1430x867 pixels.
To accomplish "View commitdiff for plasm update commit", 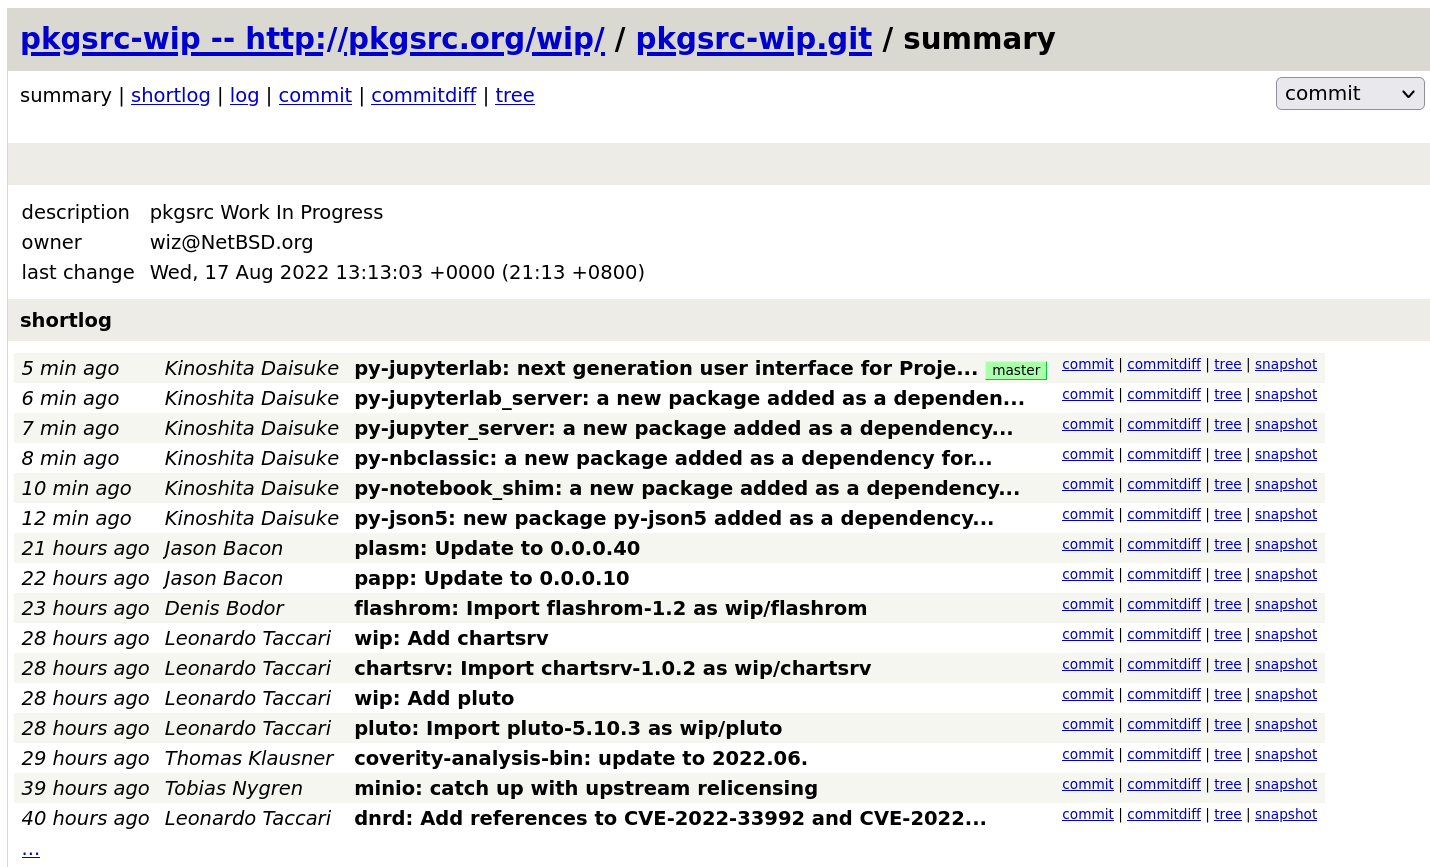I will coord(1163,544).
